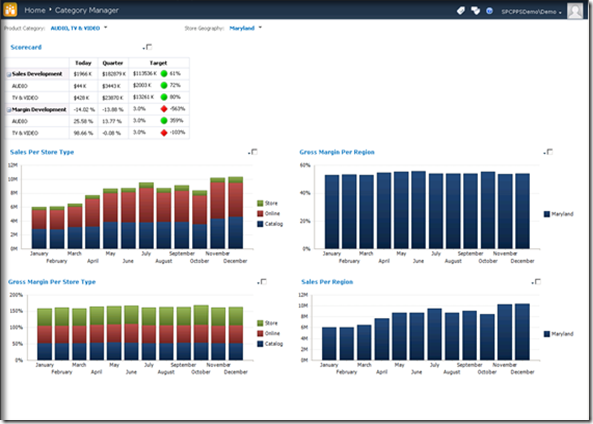Open the Gross Margin Per Store Type title
The height and width of the screenshot is (424, 593).
[52, 282]
